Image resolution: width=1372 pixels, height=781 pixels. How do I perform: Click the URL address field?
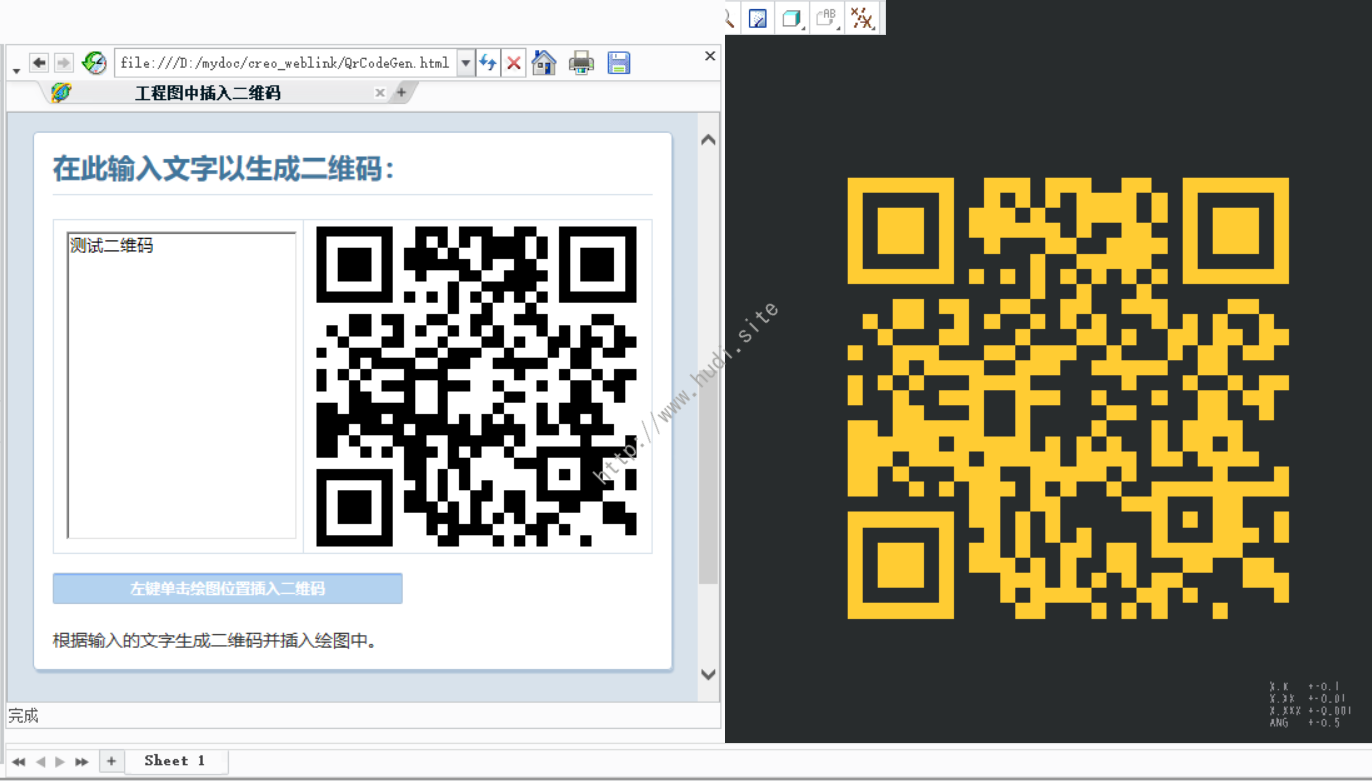(285, 63)
